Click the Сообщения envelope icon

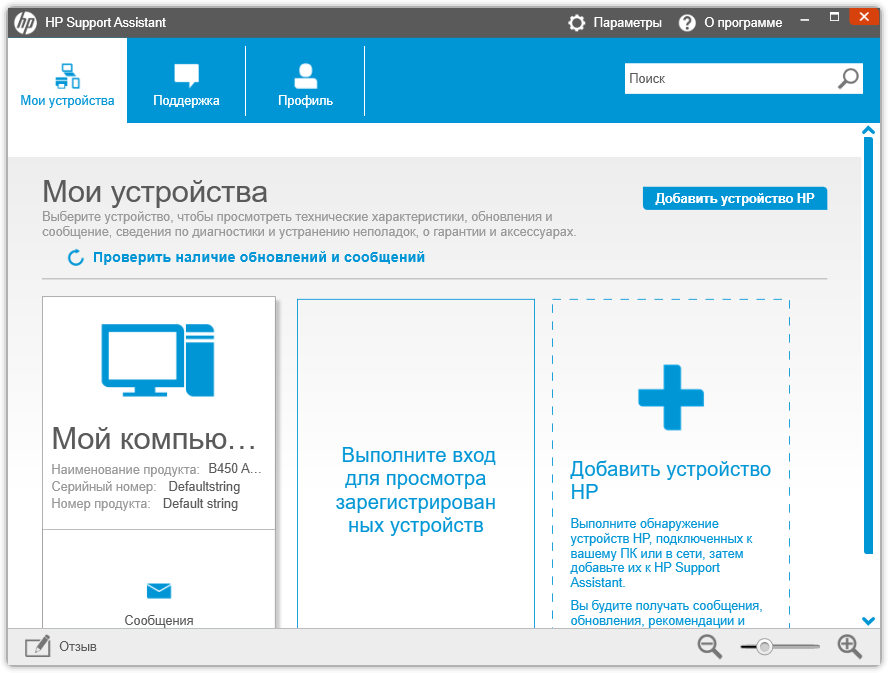pyautogui.click(x=159, y=591)
